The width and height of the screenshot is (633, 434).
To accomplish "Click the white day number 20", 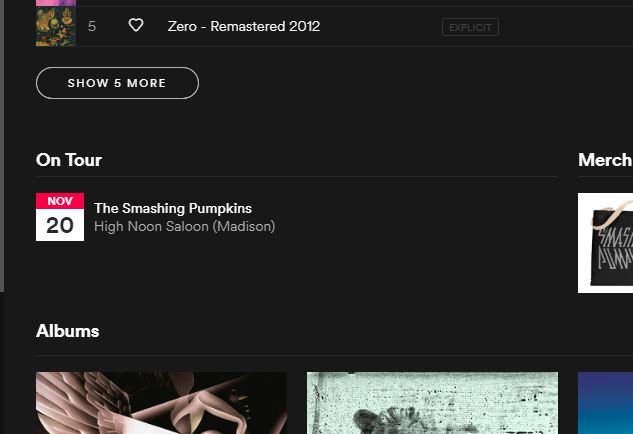I will coord(60,225).
